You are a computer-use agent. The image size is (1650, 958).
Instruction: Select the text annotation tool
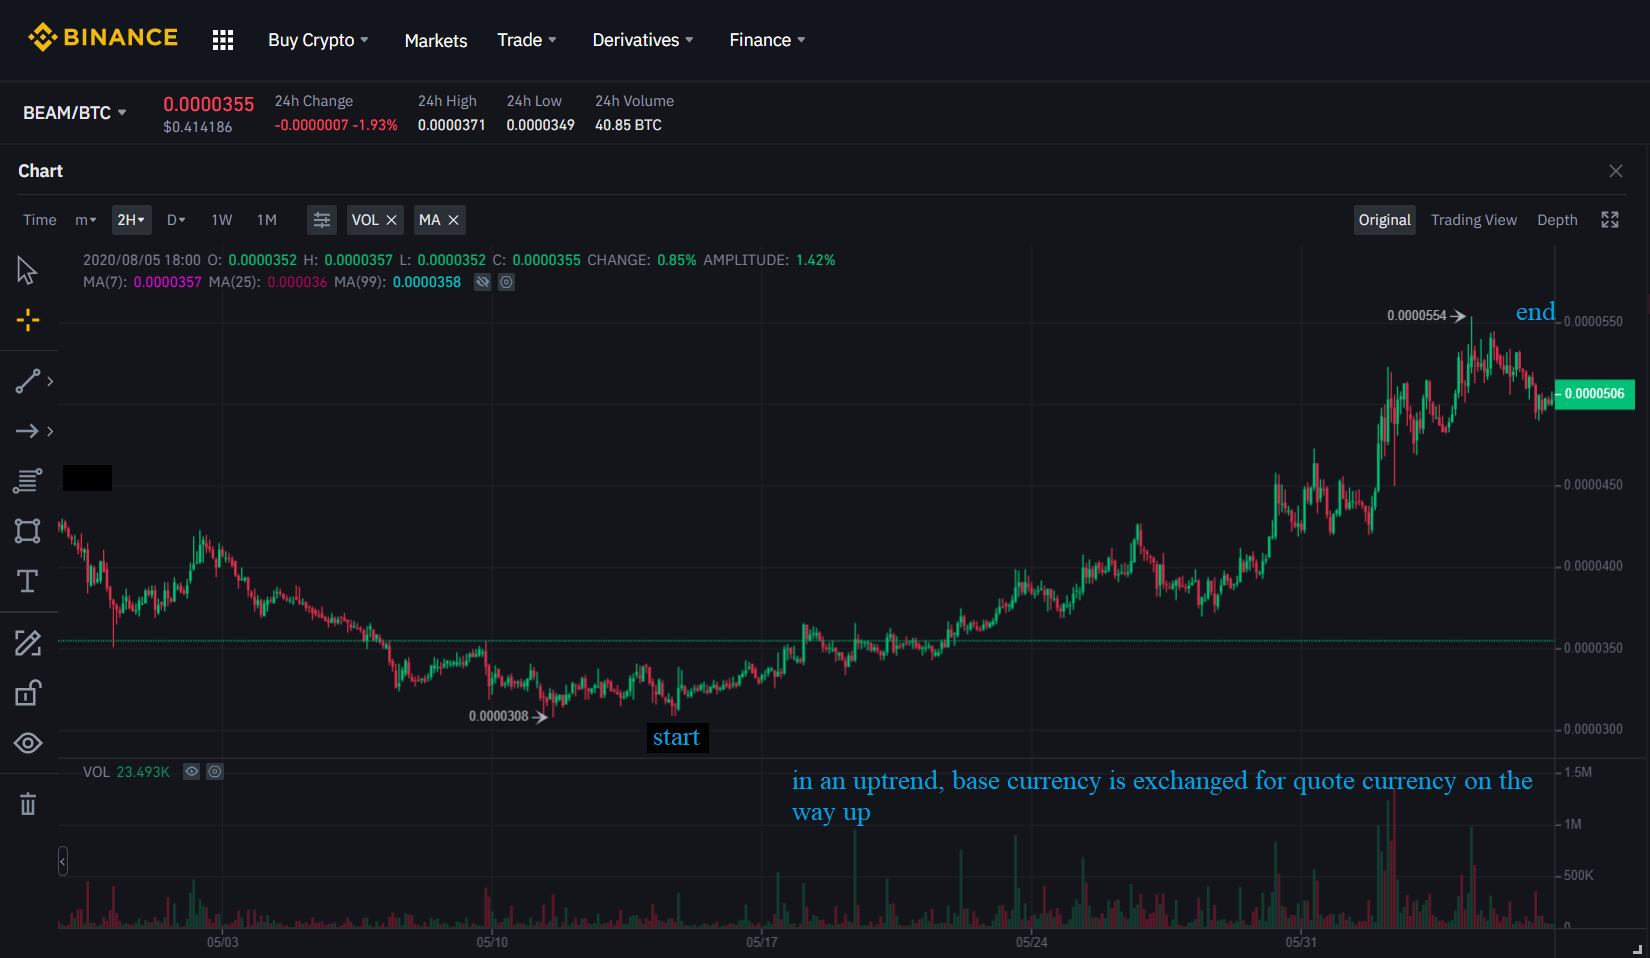(27, 581)
